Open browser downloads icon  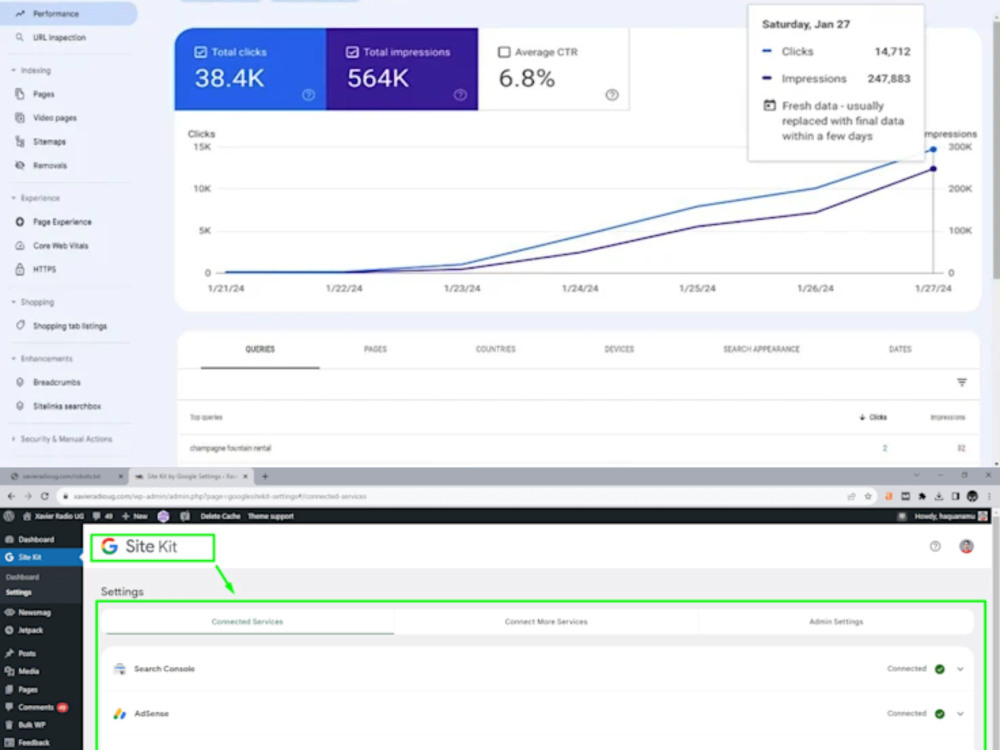[939, 496]
